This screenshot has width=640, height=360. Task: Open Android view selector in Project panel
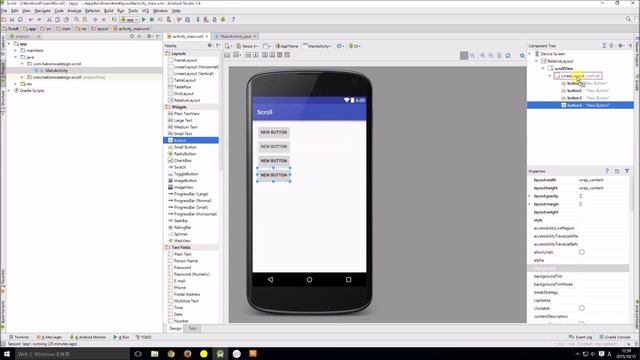click(x=25, y=36)
